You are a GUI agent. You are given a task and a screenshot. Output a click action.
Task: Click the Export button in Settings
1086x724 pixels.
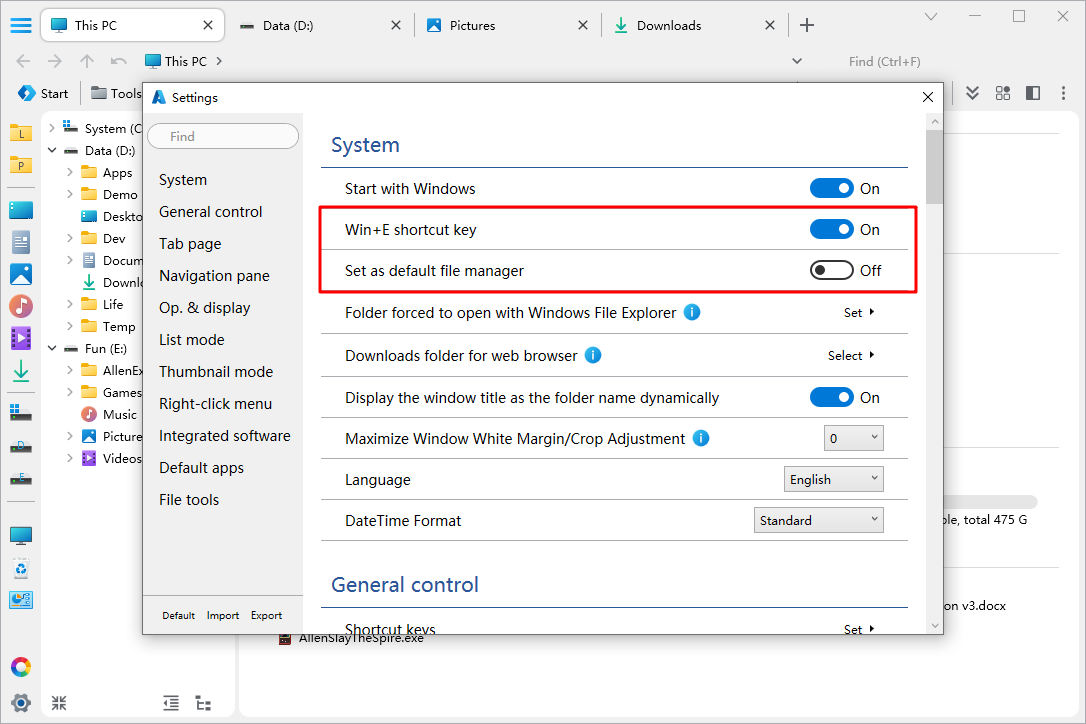[x=266, y=615]
